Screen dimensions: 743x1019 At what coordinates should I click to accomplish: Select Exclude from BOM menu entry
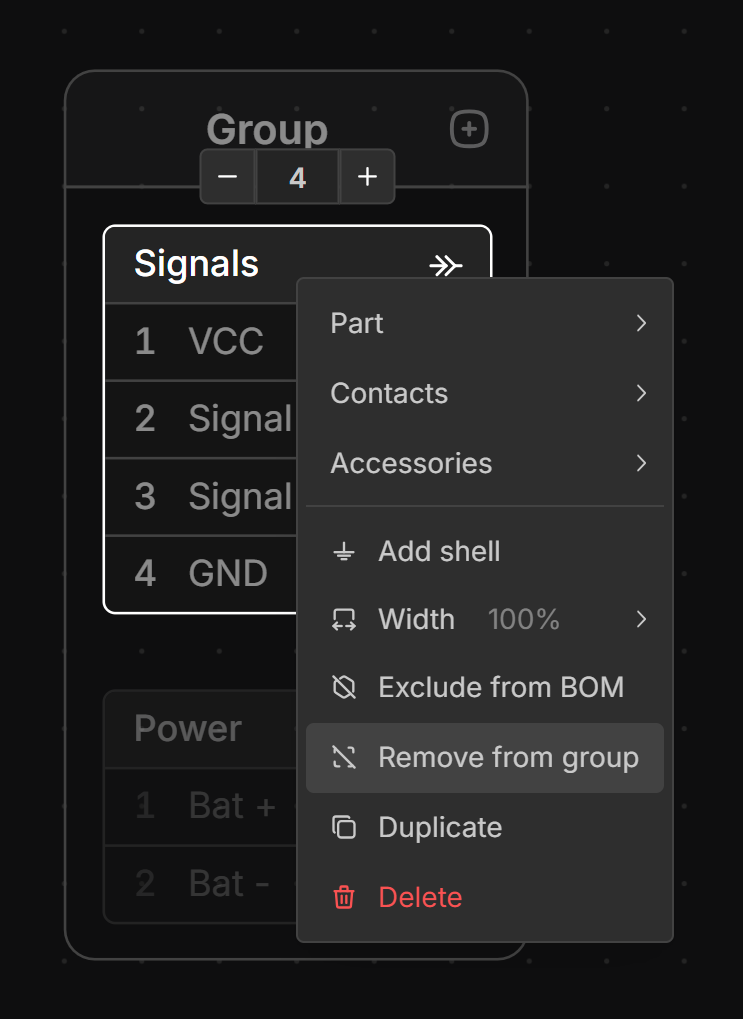(500, 688)
